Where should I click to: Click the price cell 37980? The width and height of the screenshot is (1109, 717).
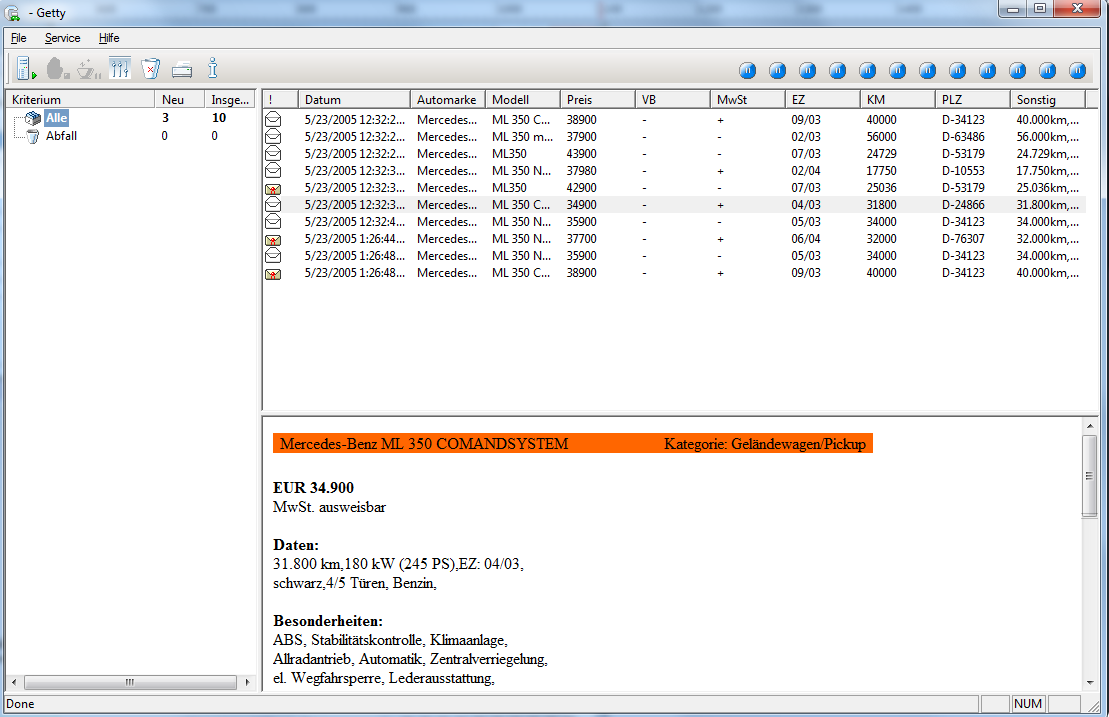(581, 170)
